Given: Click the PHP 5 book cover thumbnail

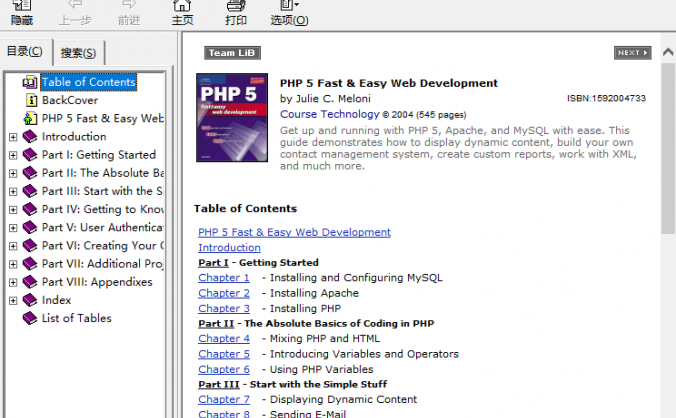Looking at the screenshot, I should 232,118.
